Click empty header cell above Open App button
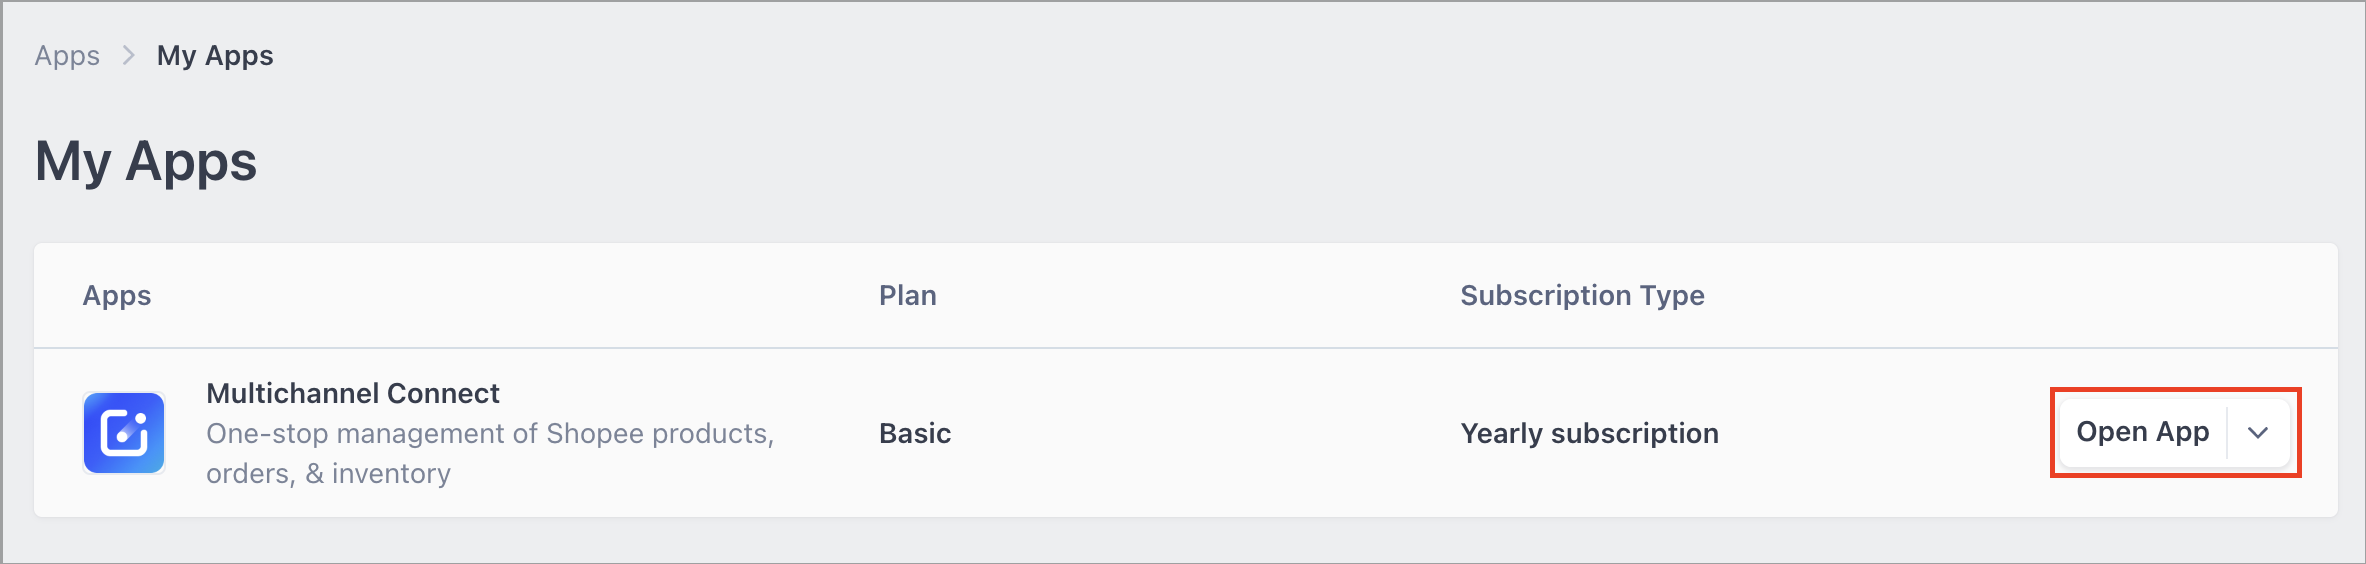 2175,295
